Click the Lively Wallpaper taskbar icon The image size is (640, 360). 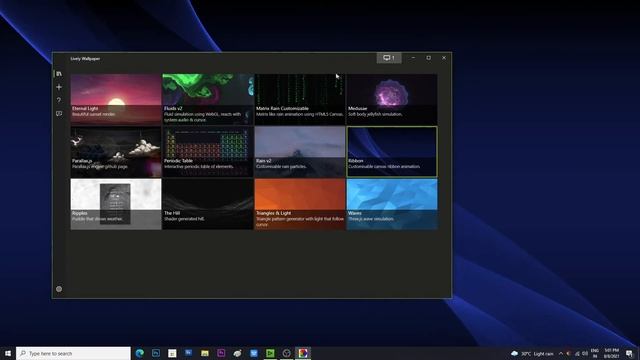(x=303, y=353)
